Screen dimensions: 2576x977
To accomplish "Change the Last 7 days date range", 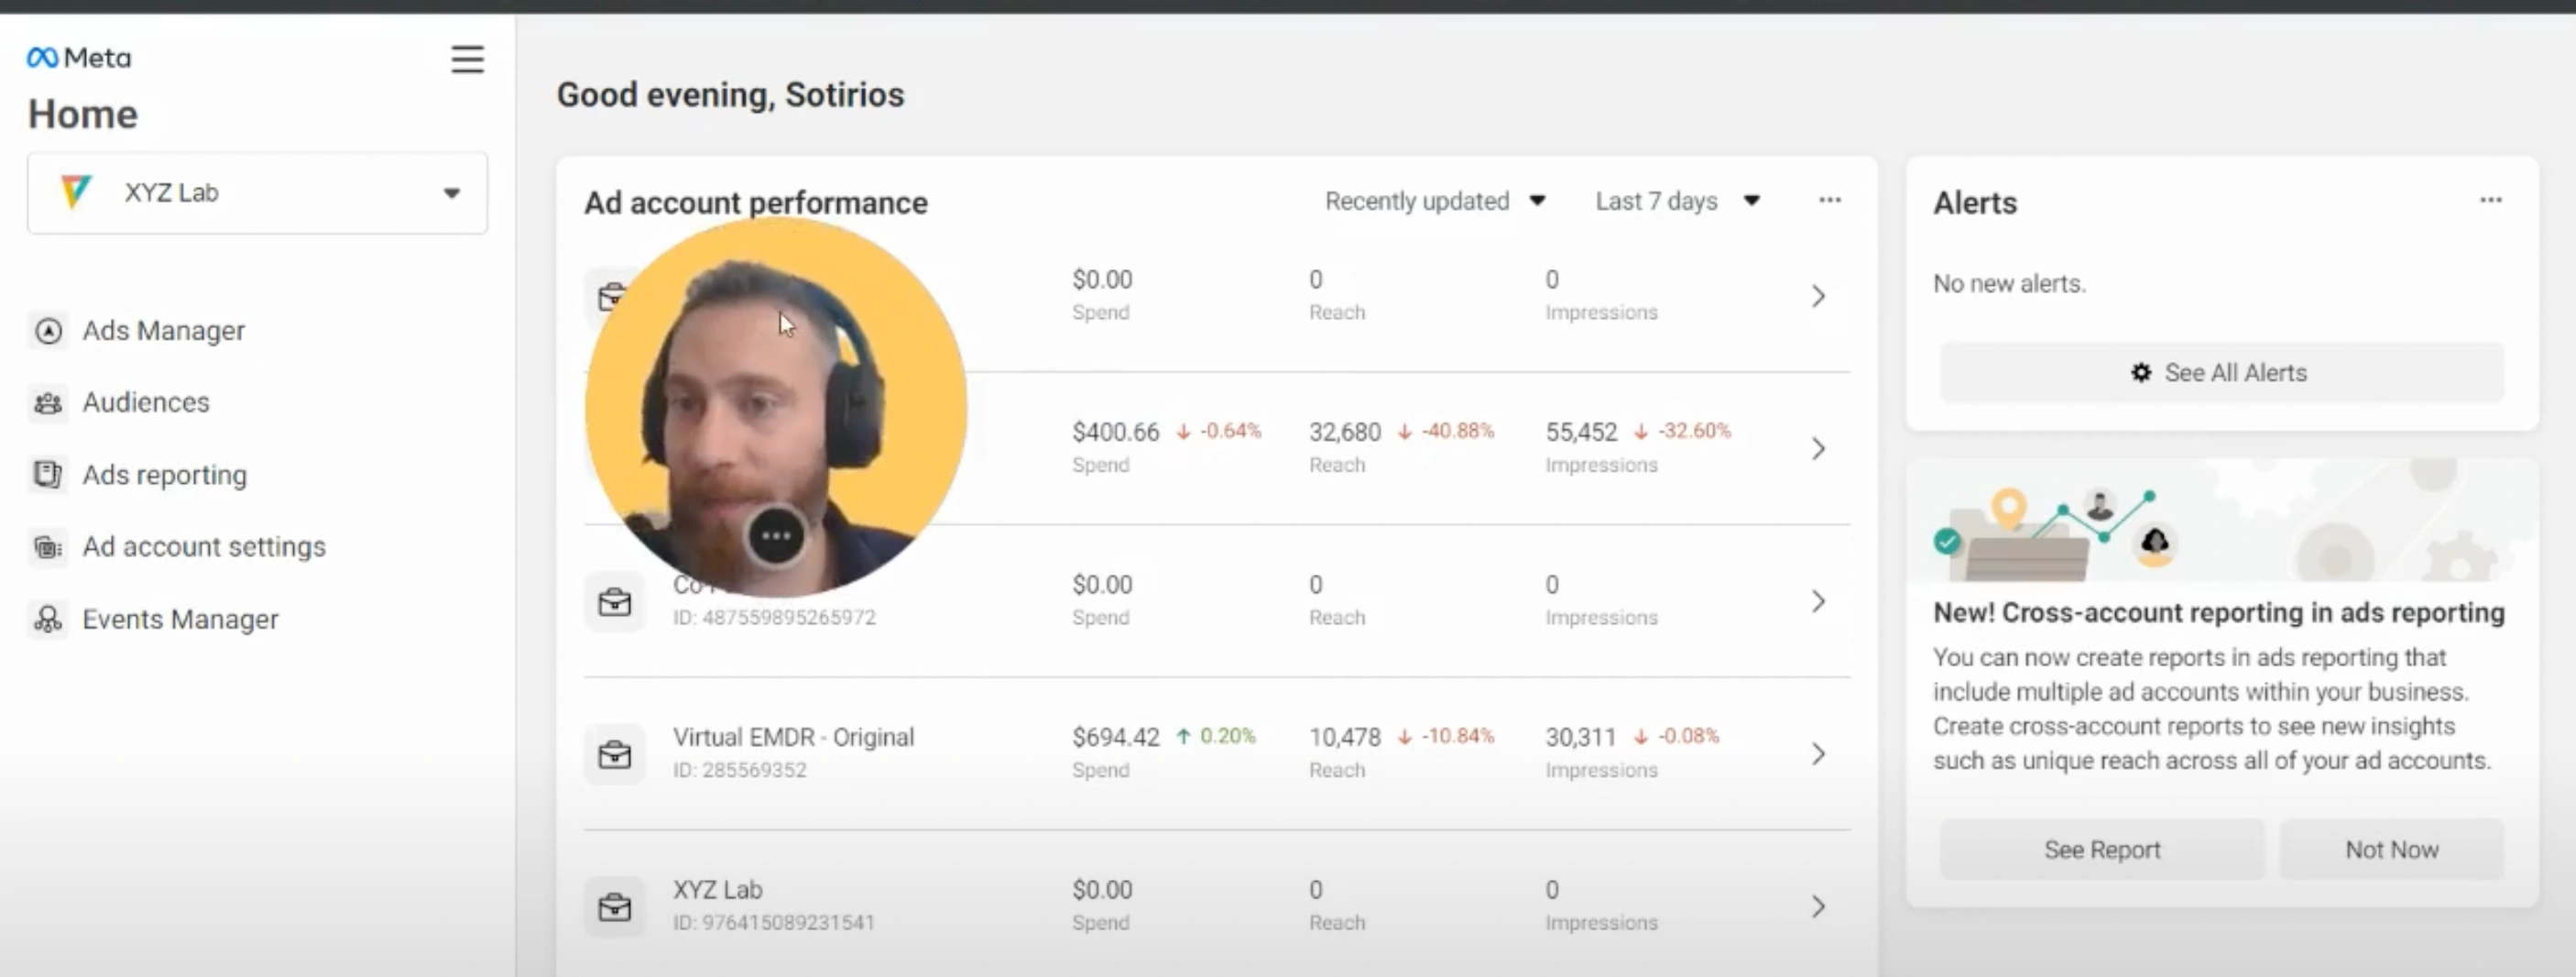I will click(x=1677, y=201).
